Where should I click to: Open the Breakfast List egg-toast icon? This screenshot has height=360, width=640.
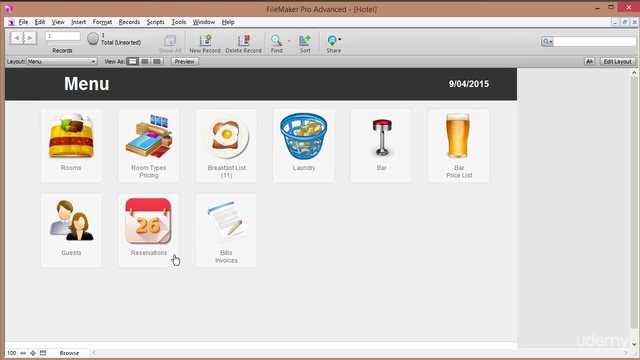tap(226, 137)
